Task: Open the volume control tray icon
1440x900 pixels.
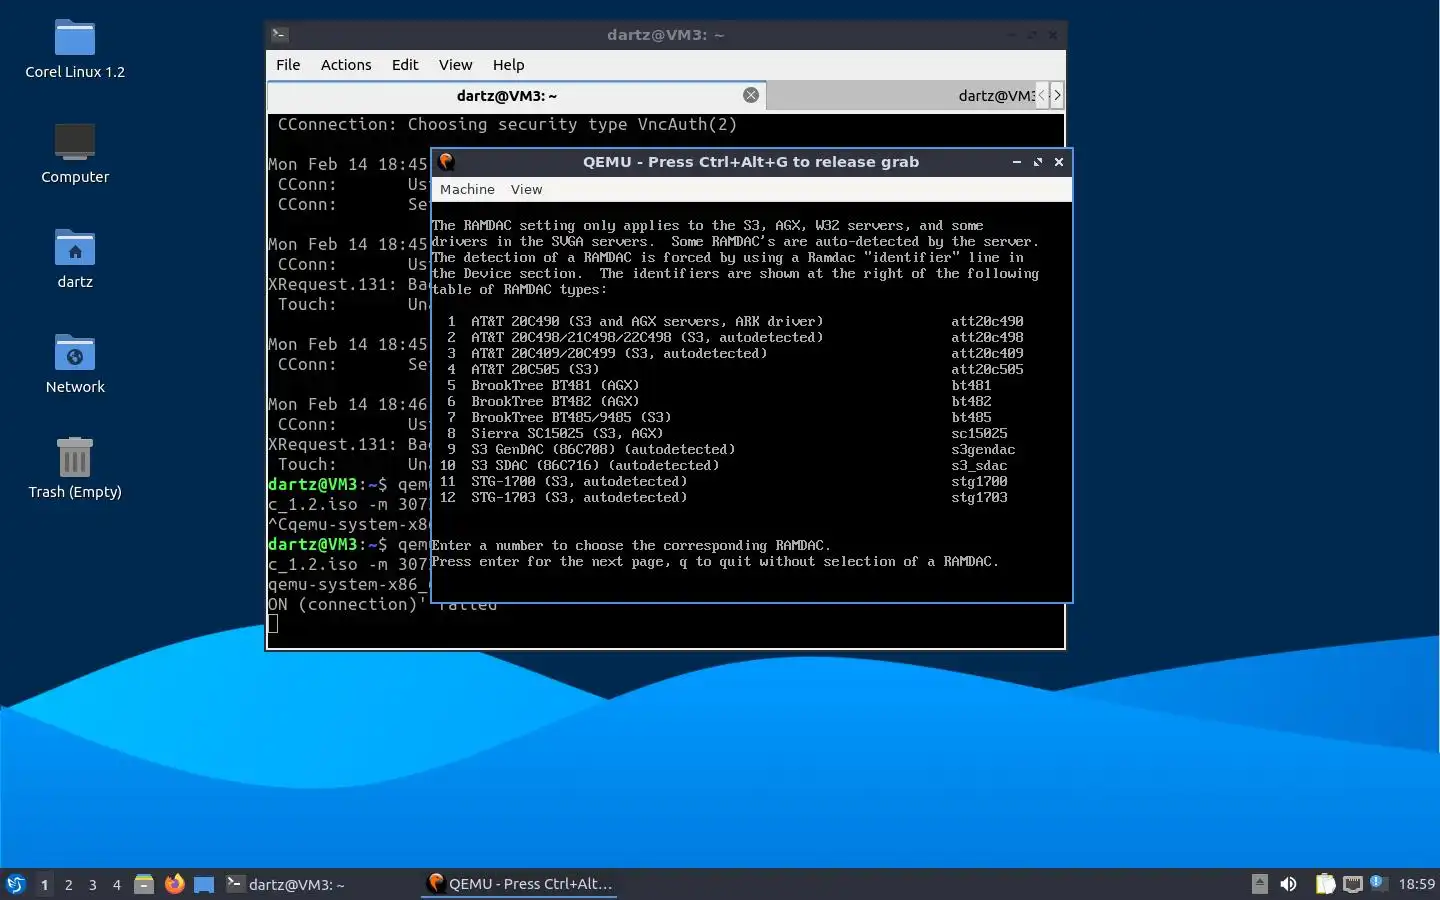Action: tap(1289, 884)
